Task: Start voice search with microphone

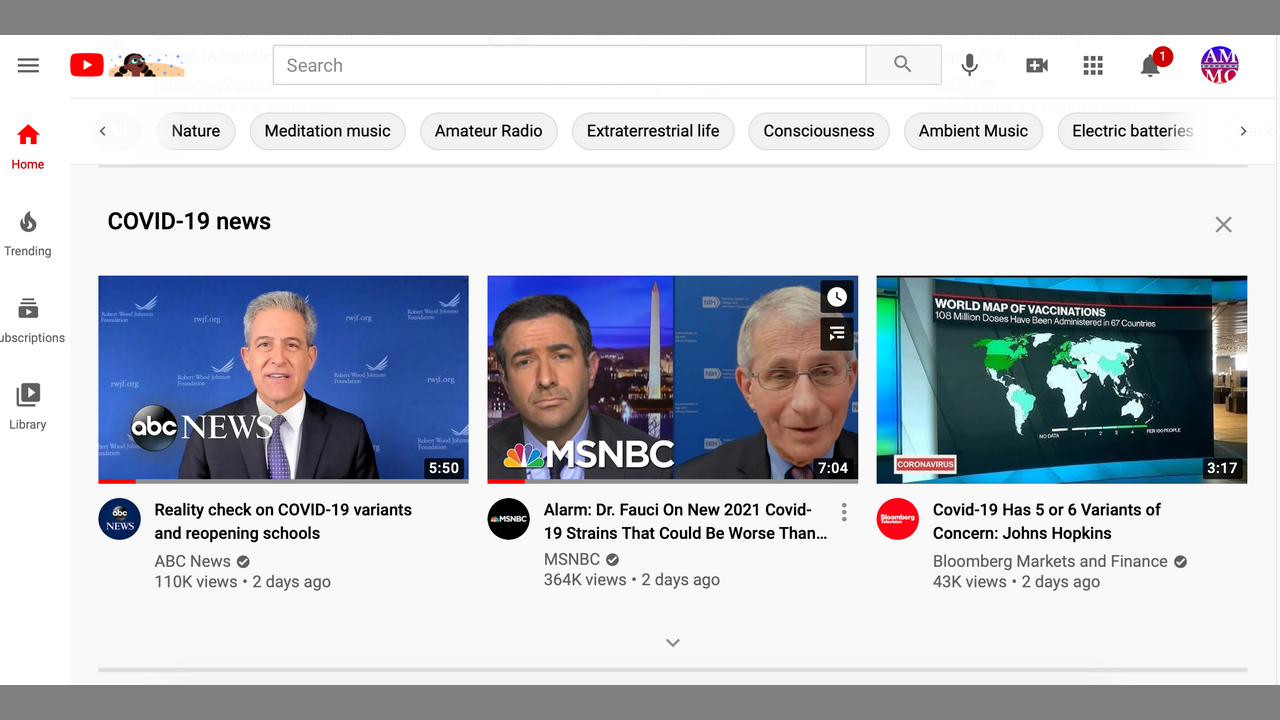Action: 969,65
